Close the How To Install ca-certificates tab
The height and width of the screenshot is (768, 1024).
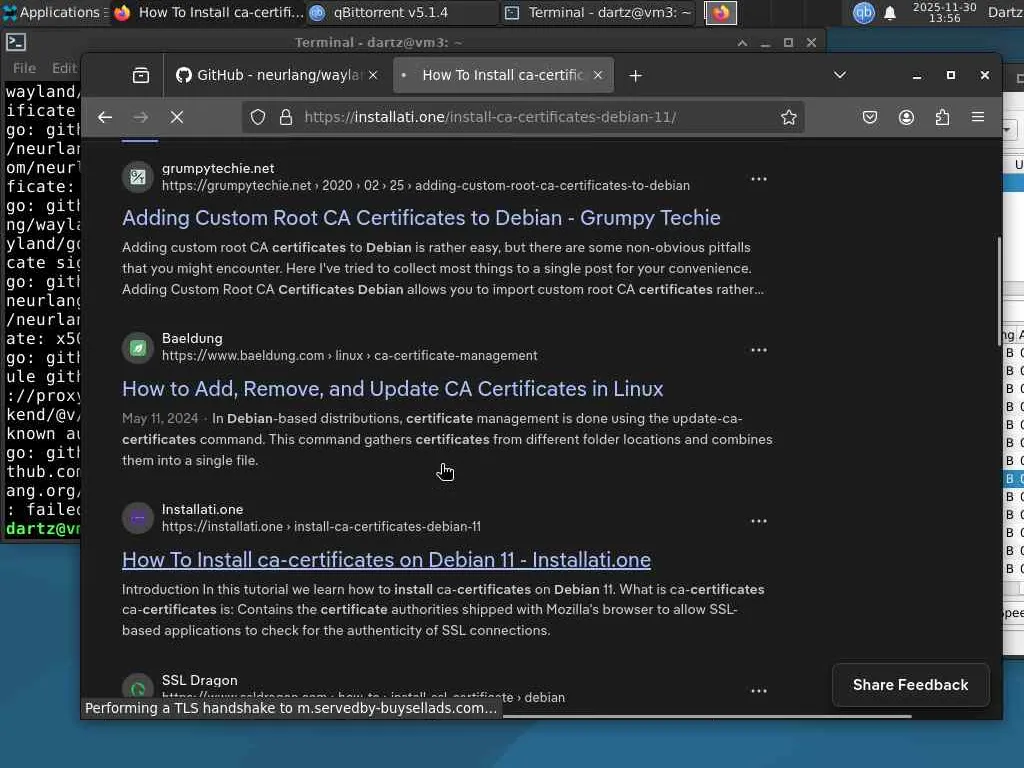tap(598, 75)
